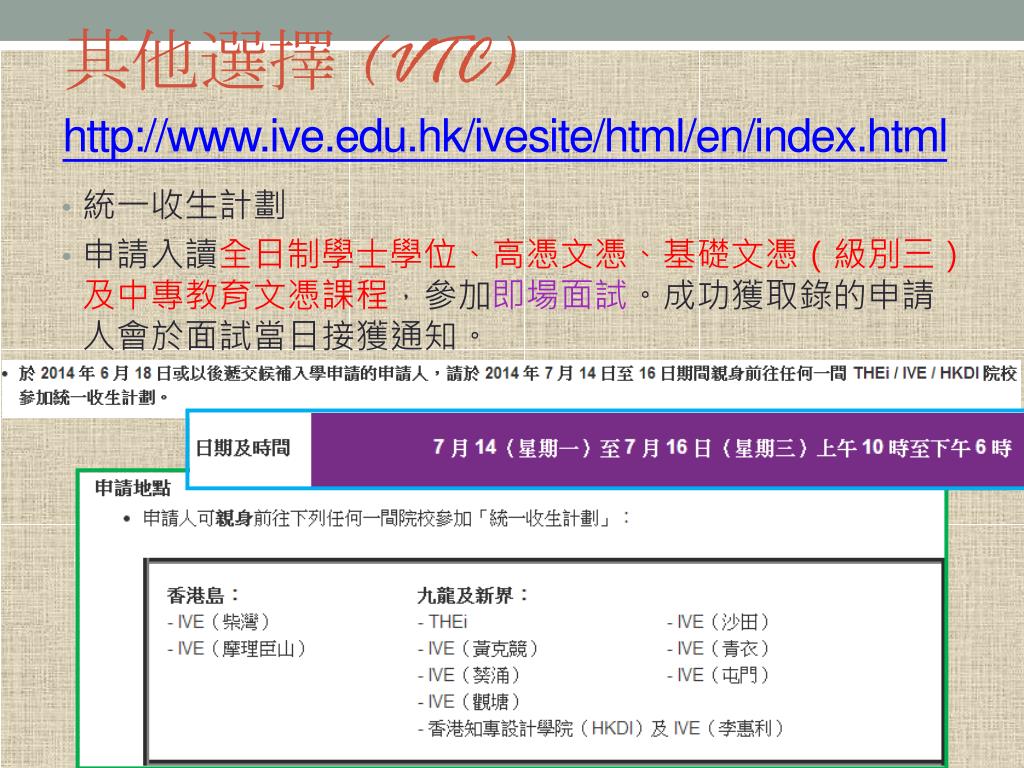This screenshot has width=1024, height=768.
Task: Click the entry IVE (觀塘)
Action: click(469, 702)
